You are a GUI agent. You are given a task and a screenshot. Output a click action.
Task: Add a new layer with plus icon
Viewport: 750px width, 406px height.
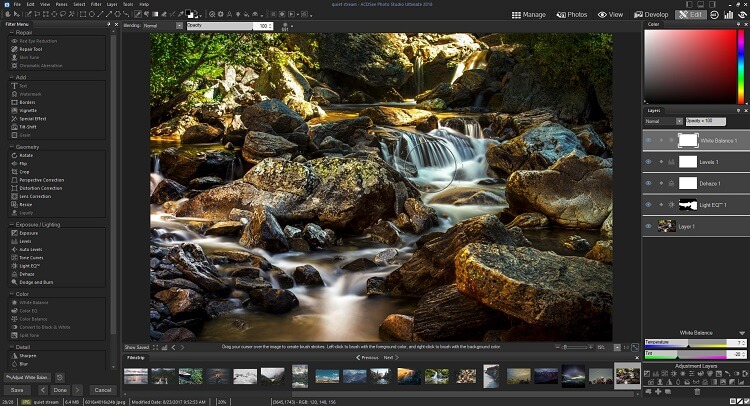tap(658, 392)
